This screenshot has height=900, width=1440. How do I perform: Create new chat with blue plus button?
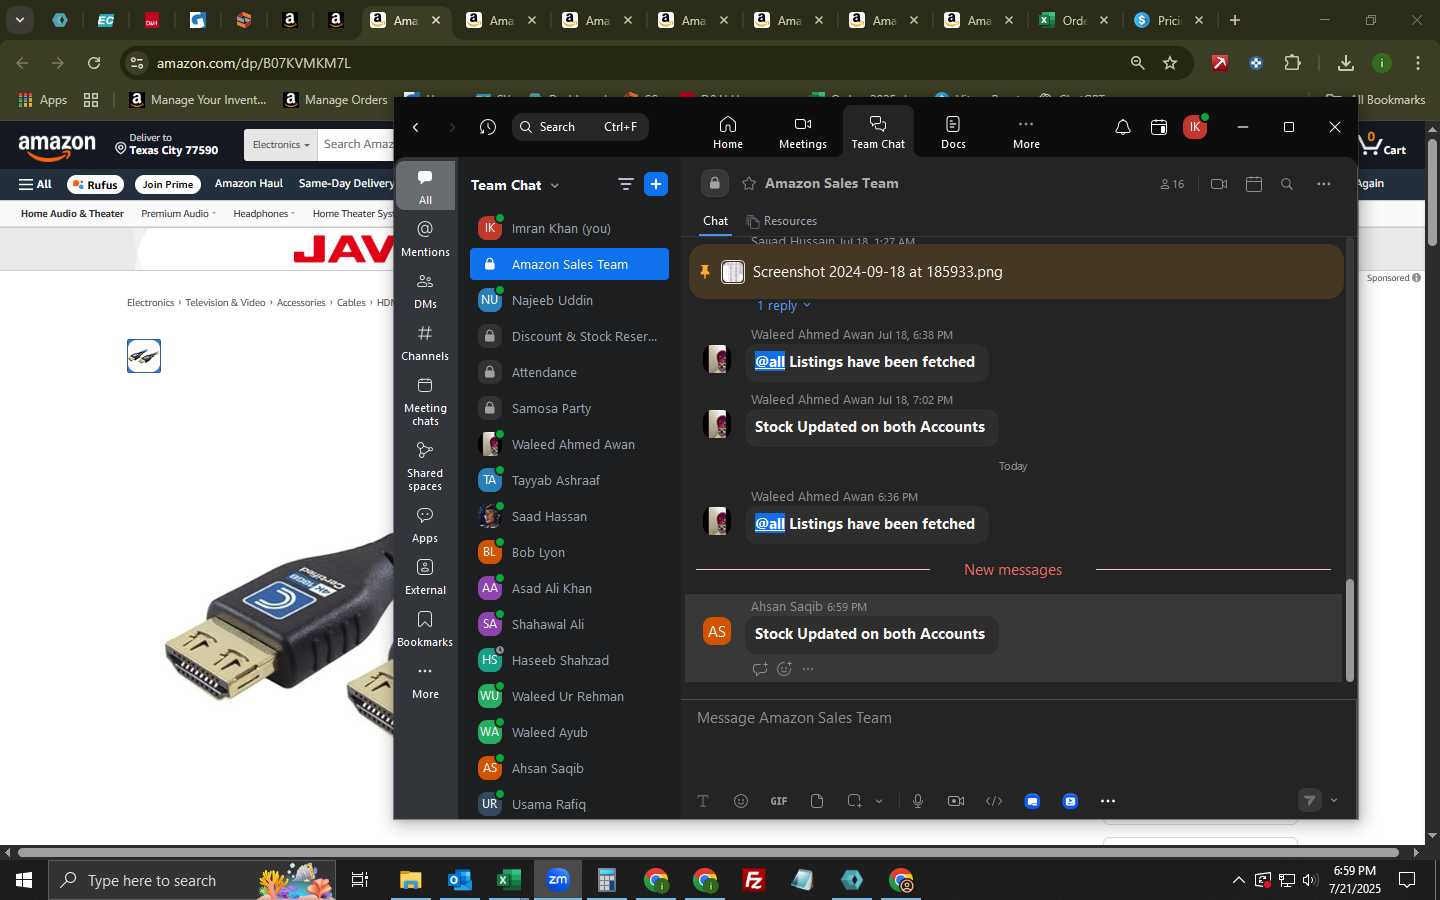(x=656, y=184)
